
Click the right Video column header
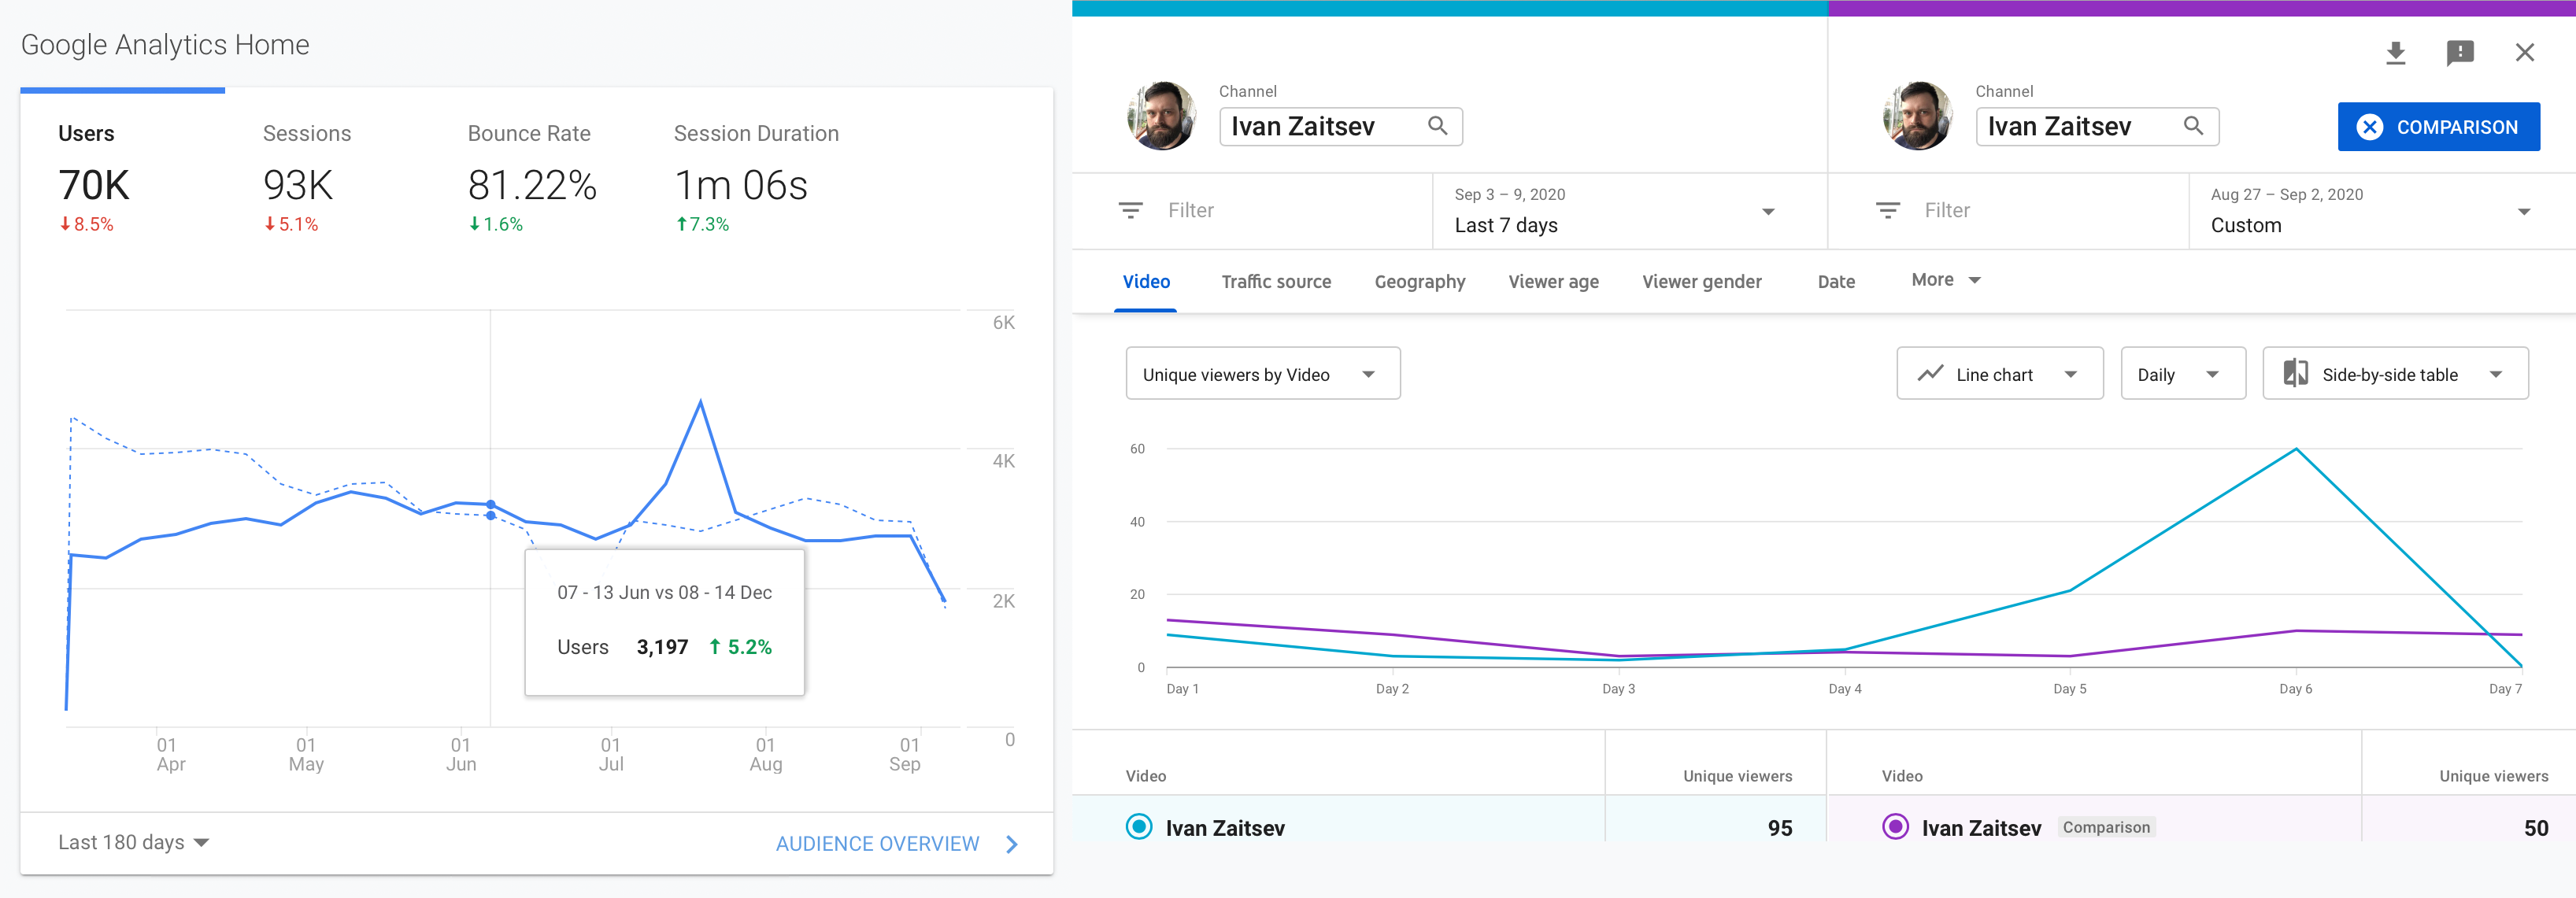[1902, 776]
